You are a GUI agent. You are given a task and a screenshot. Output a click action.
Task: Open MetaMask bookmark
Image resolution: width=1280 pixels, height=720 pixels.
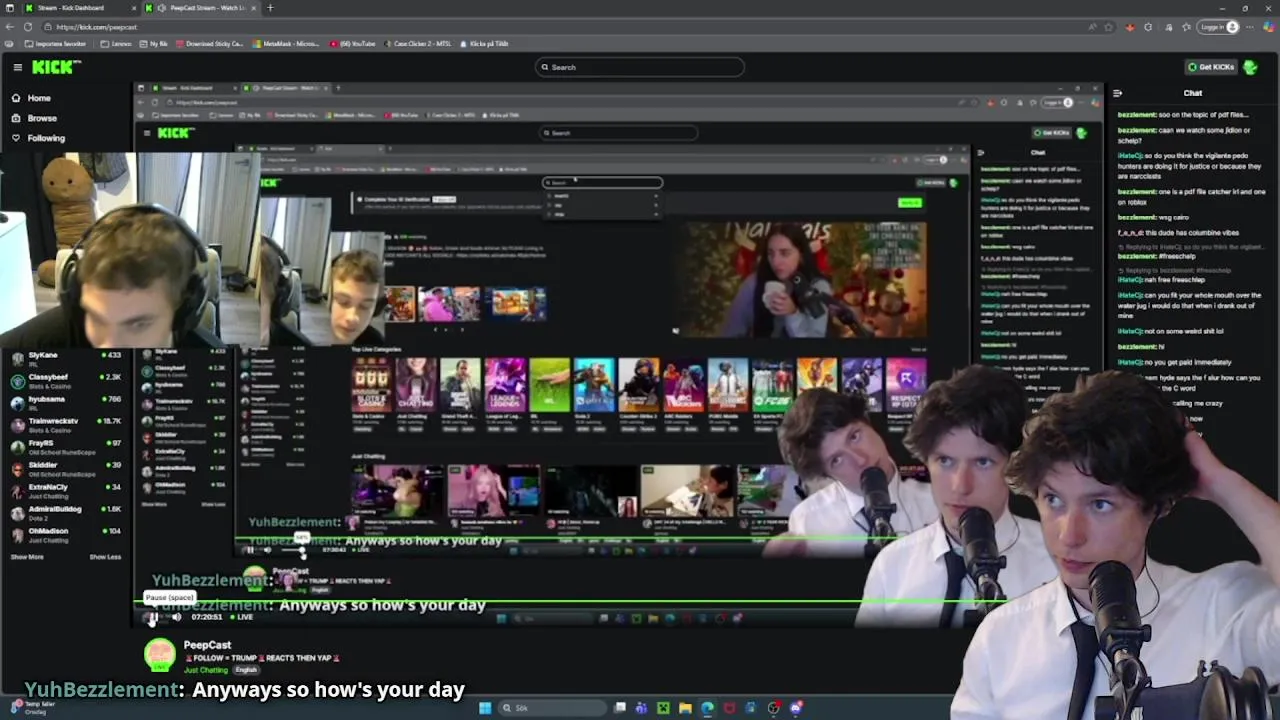[x=285, y=44]
